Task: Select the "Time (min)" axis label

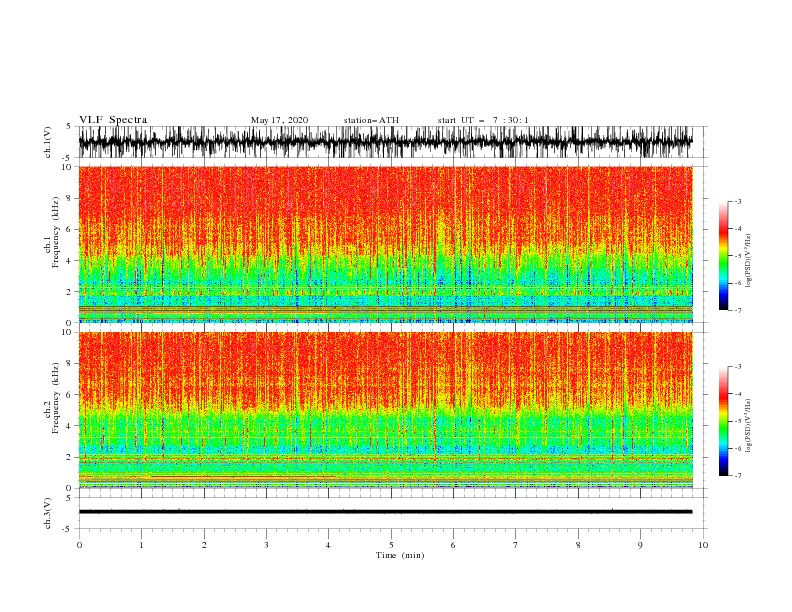Action: [400, 555]
